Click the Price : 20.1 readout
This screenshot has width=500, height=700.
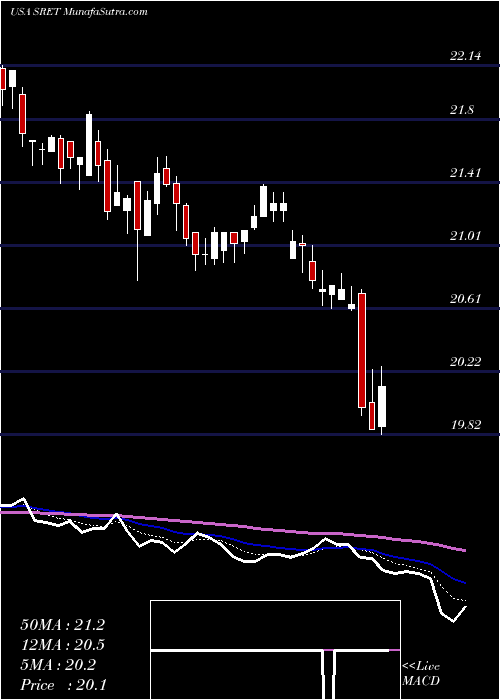[x=63, y=685]
